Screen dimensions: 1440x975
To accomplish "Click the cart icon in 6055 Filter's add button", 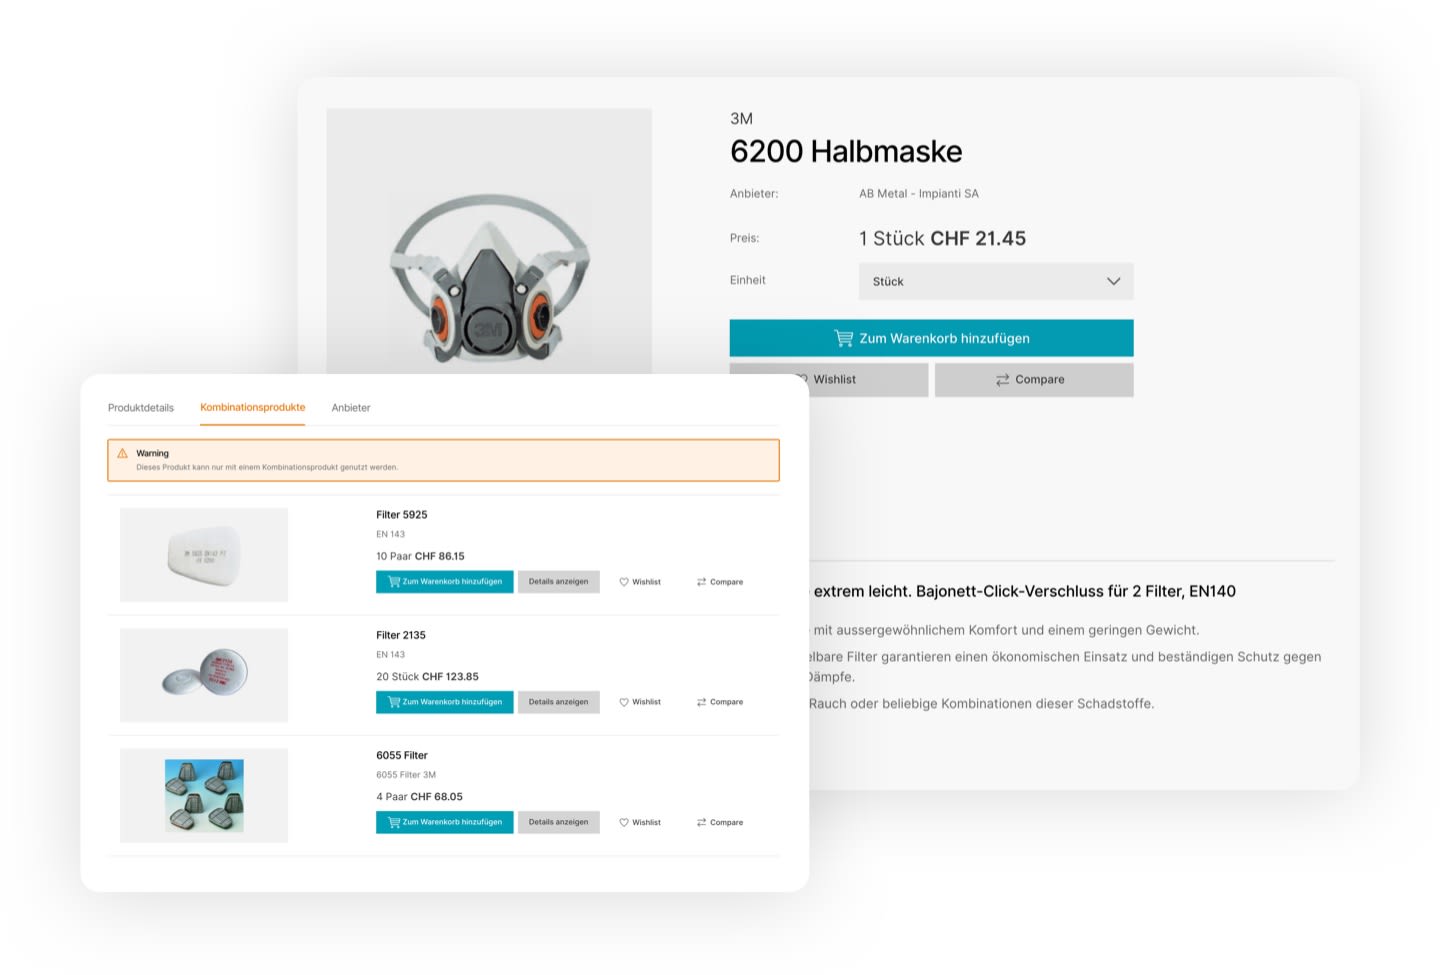I will coord(394,822).
